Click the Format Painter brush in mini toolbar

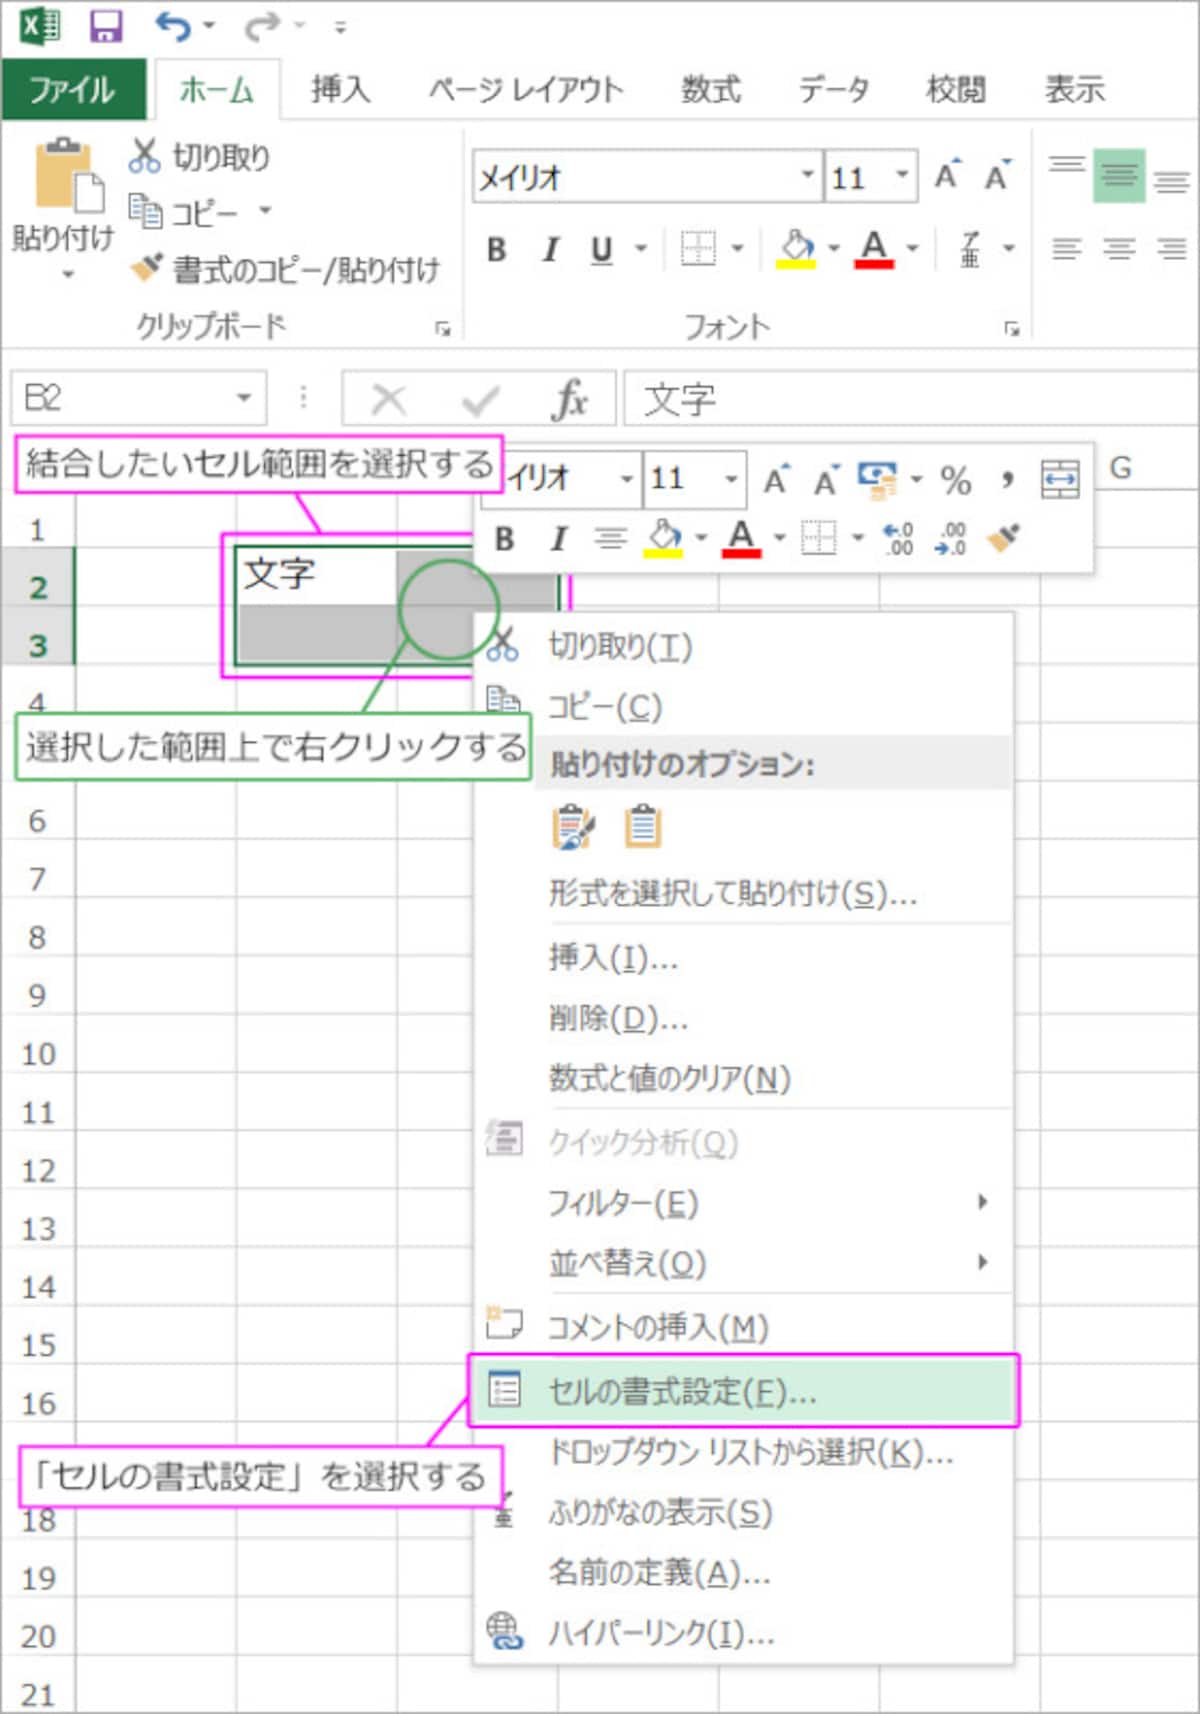coord(1003,538)
